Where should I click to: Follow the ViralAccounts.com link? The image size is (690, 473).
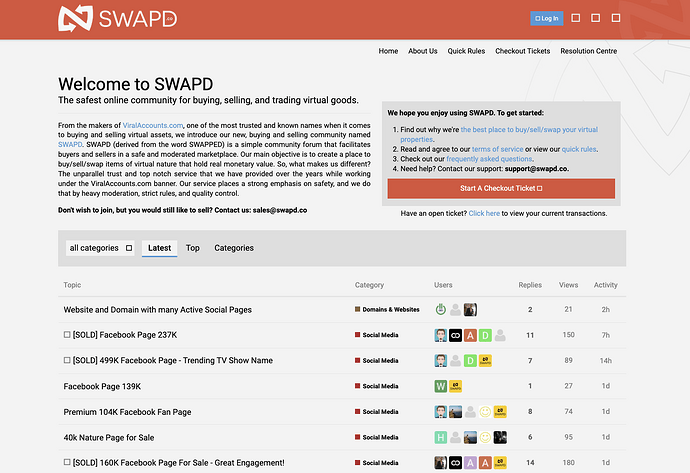click(x=153, y=125)
